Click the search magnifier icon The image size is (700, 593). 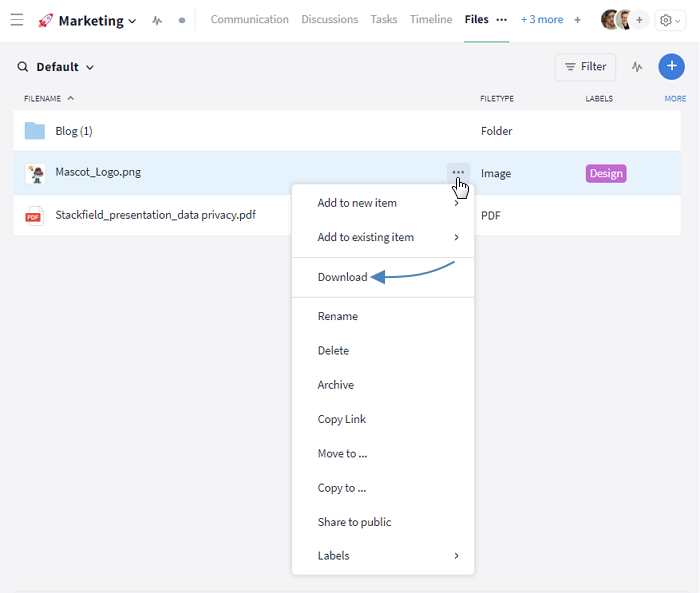coord(23,67)
